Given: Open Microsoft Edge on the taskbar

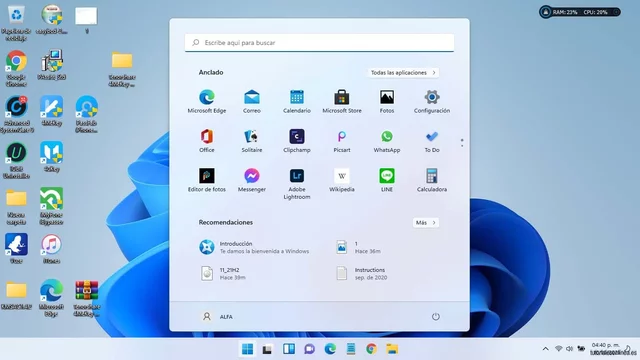Looking at the screenshot, I should pos(330,349).
